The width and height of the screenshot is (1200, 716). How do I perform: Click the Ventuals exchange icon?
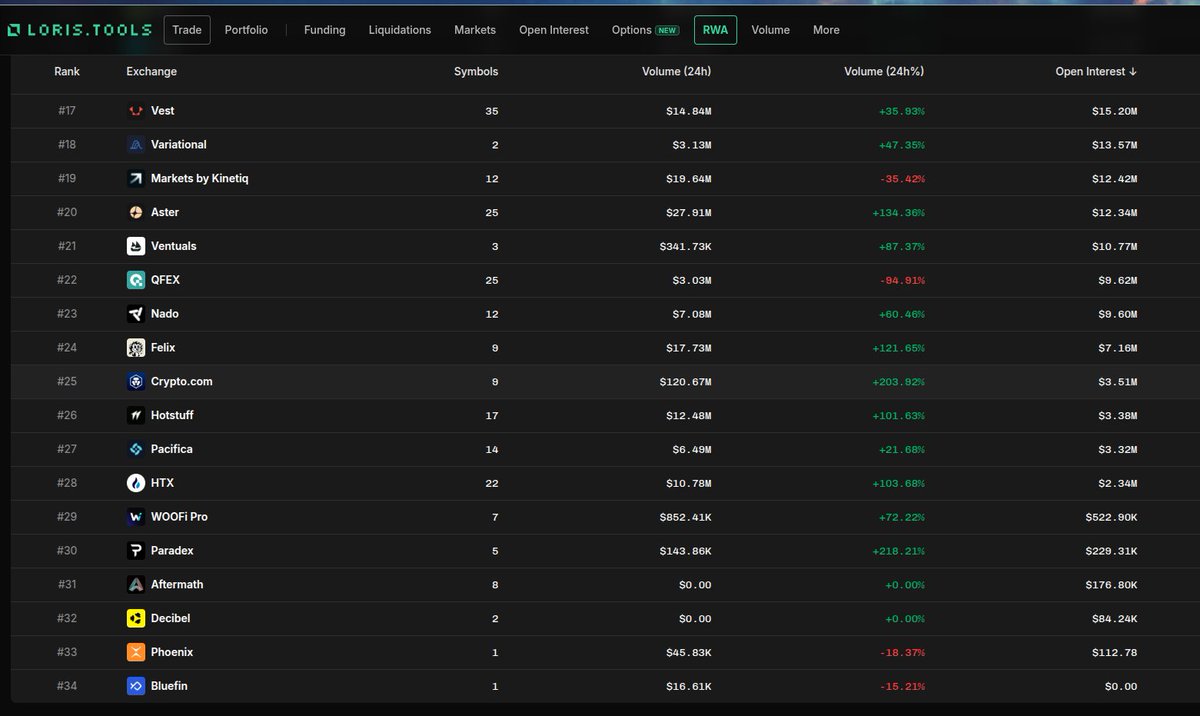(136, 246)
